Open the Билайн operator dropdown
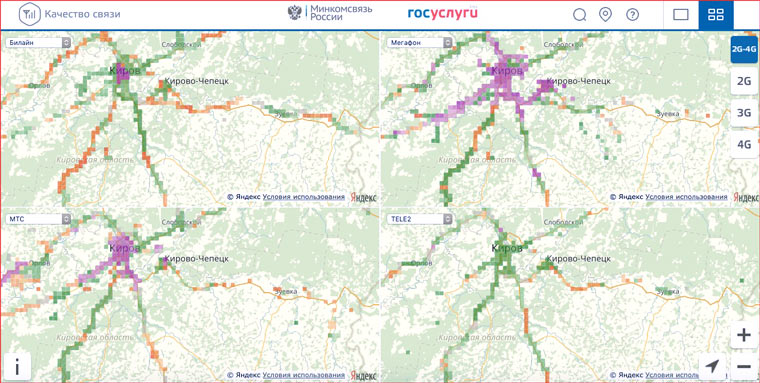Image resolution: width=760 pixels, height=383 pixels. click(38, 43)
